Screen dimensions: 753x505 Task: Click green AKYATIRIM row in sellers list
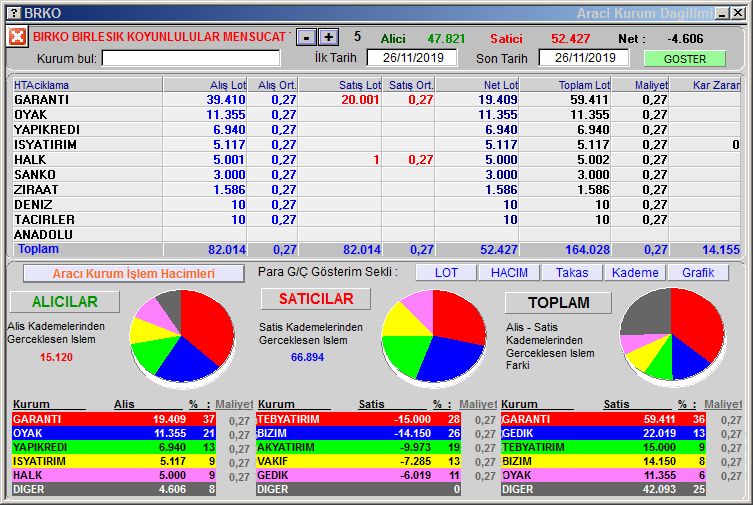(x=358, y=447)
